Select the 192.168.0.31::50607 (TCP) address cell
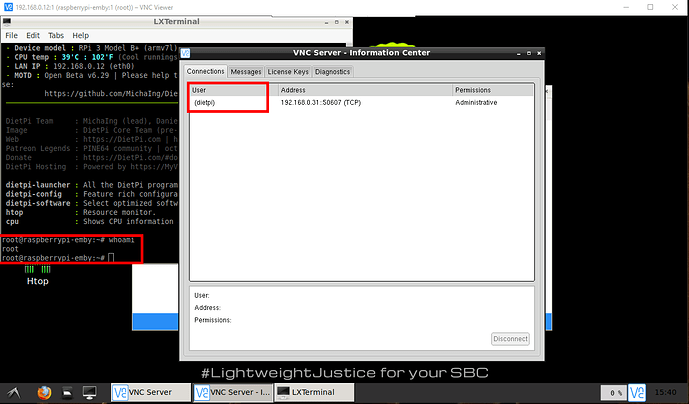 [x=321, y=102]
